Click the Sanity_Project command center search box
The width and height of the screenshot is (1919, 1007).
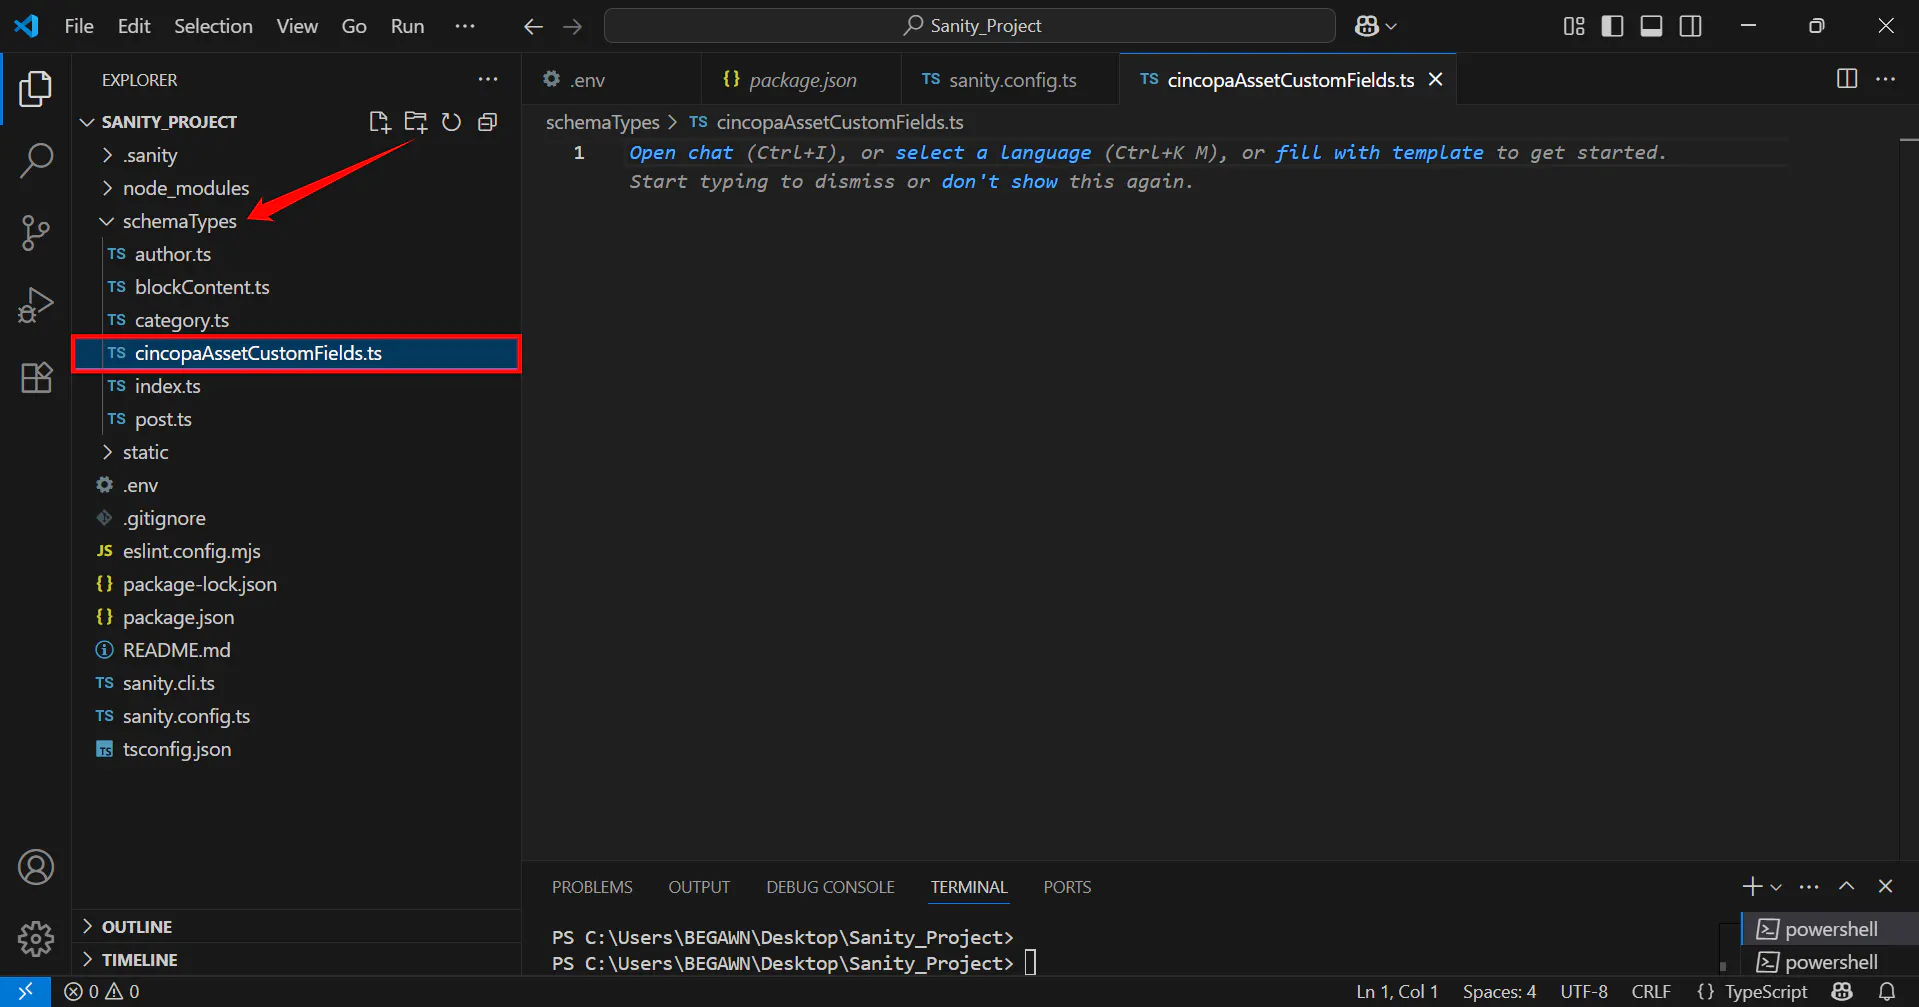click(x=970, y=26)
